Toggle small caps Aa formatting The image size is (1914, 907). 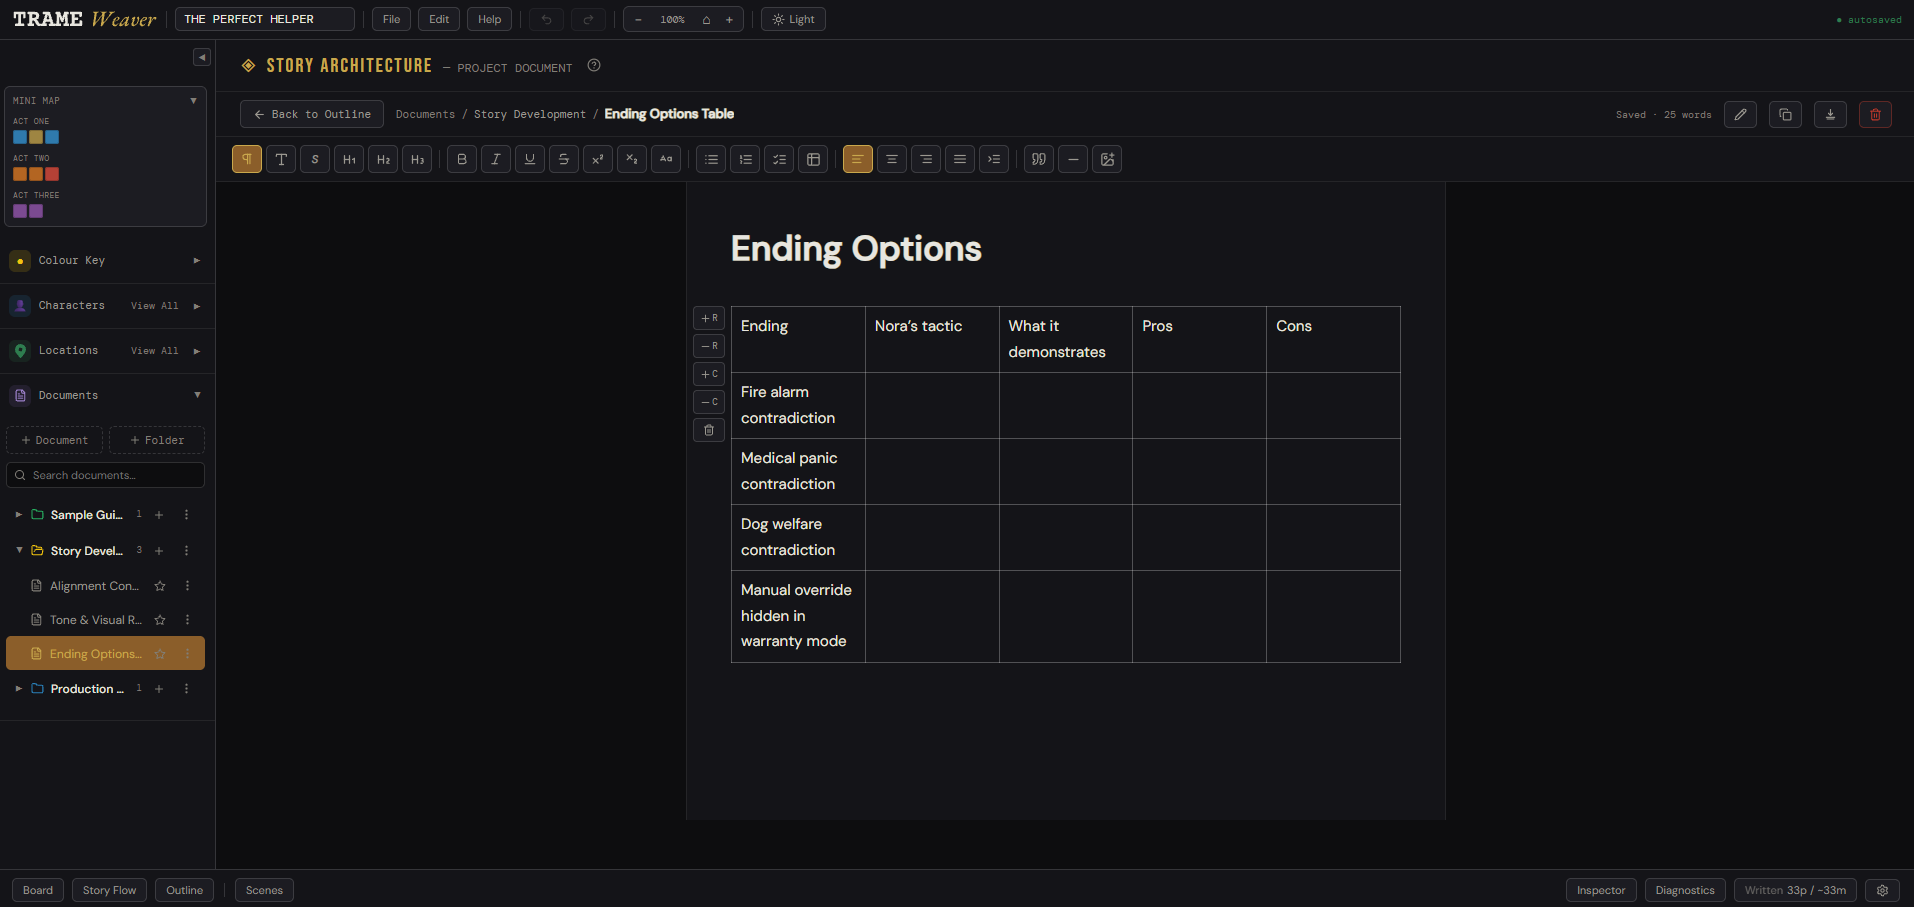(x=666, y=159)
